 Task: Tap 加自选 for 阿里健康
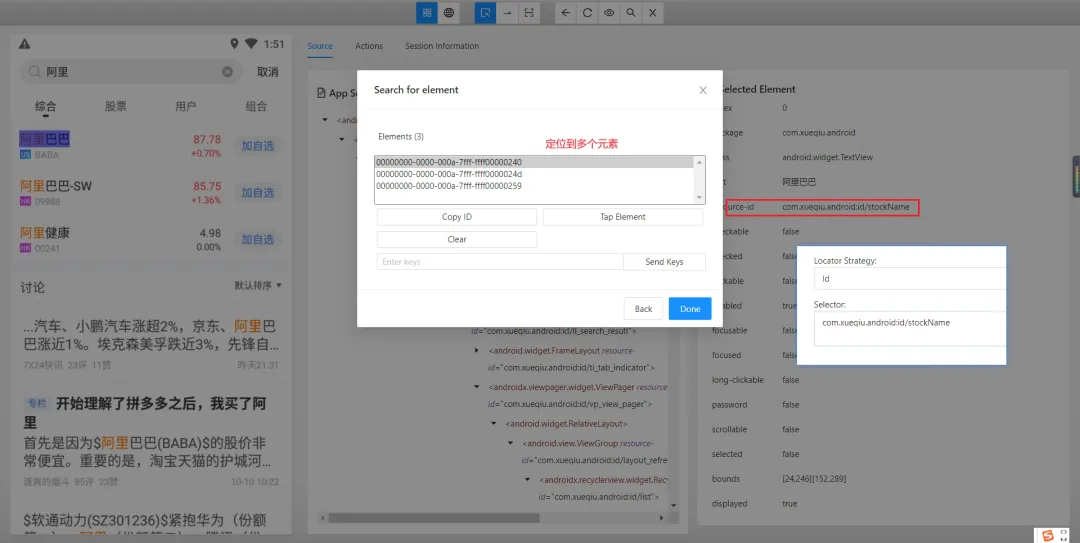(258, 239)
